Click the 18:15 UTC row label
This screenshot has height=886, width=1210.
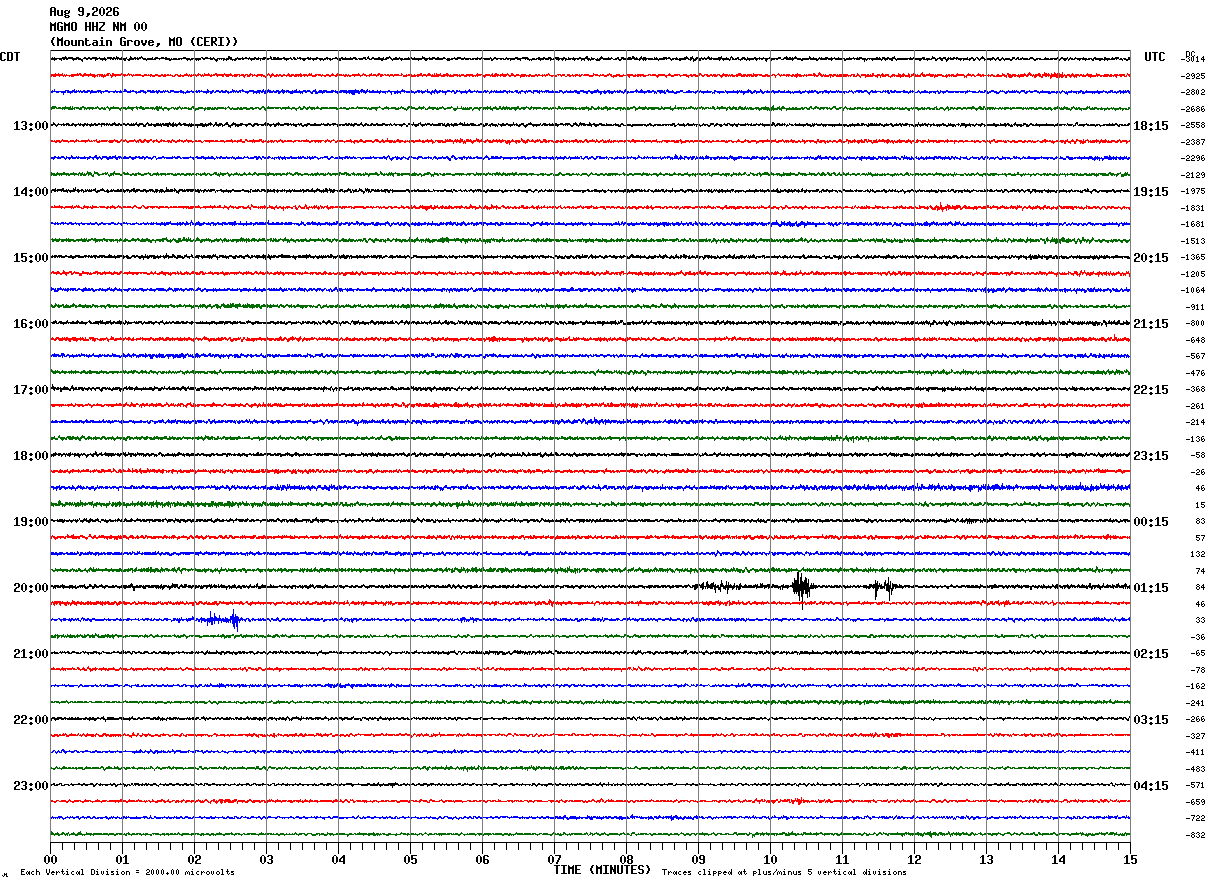click(x=1150, y=126)
